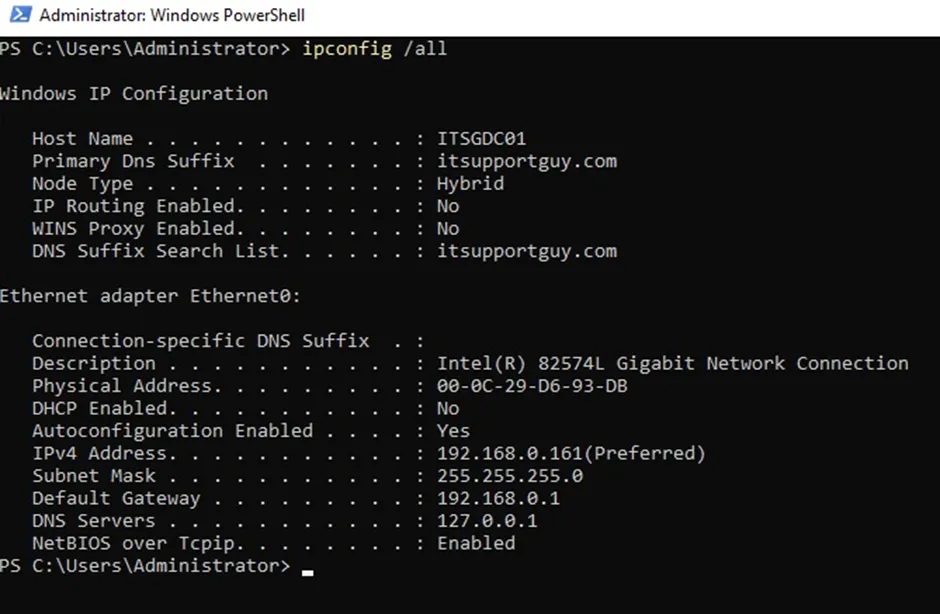Image resolution: width=940 pixels, height=614 pixels.
Task: Click the 'Ethernet adapter Ethernet0:' heading
Action: (150, 296)
